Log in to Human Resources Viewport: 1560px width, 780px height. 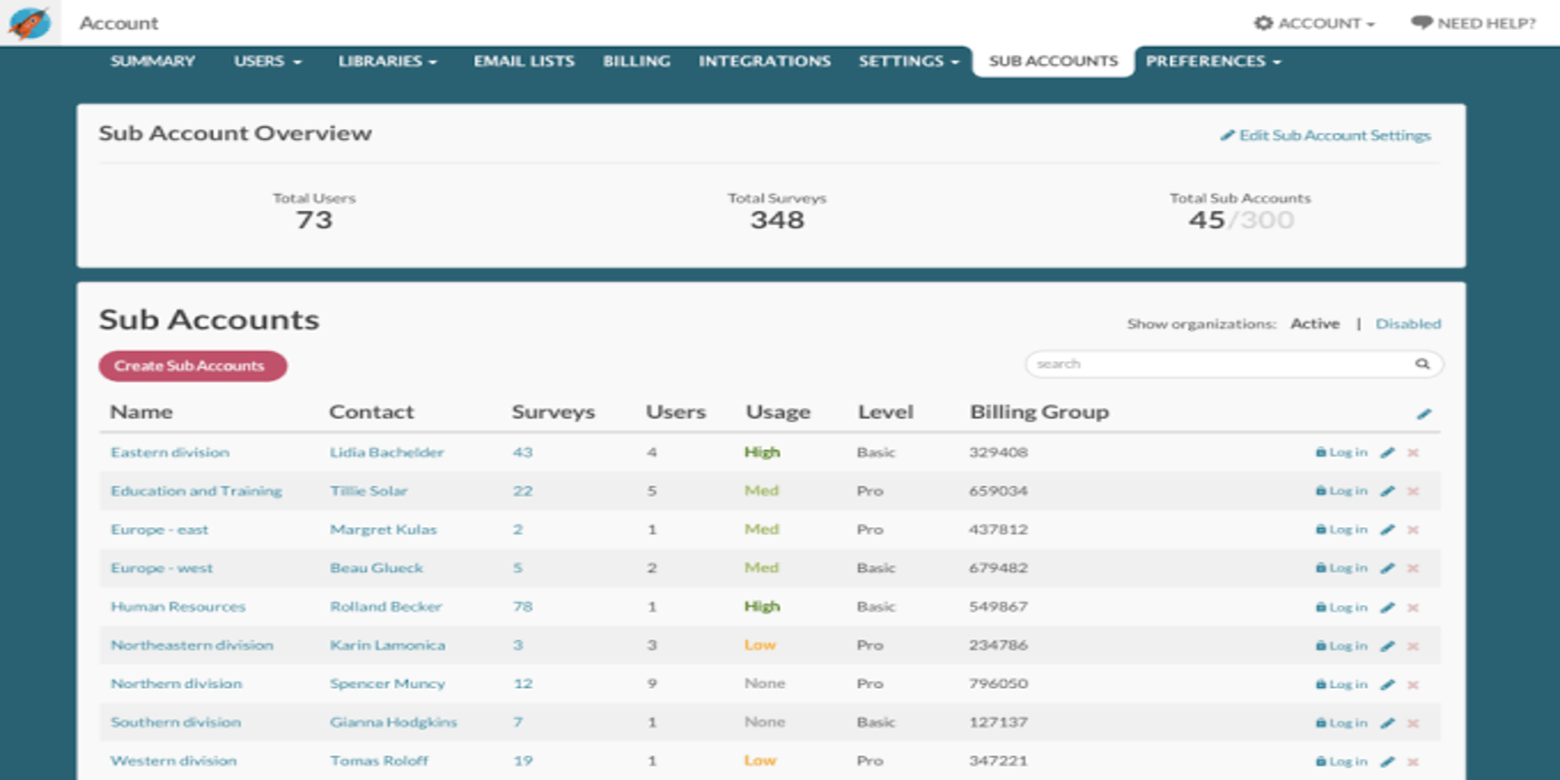[1341, 607]
